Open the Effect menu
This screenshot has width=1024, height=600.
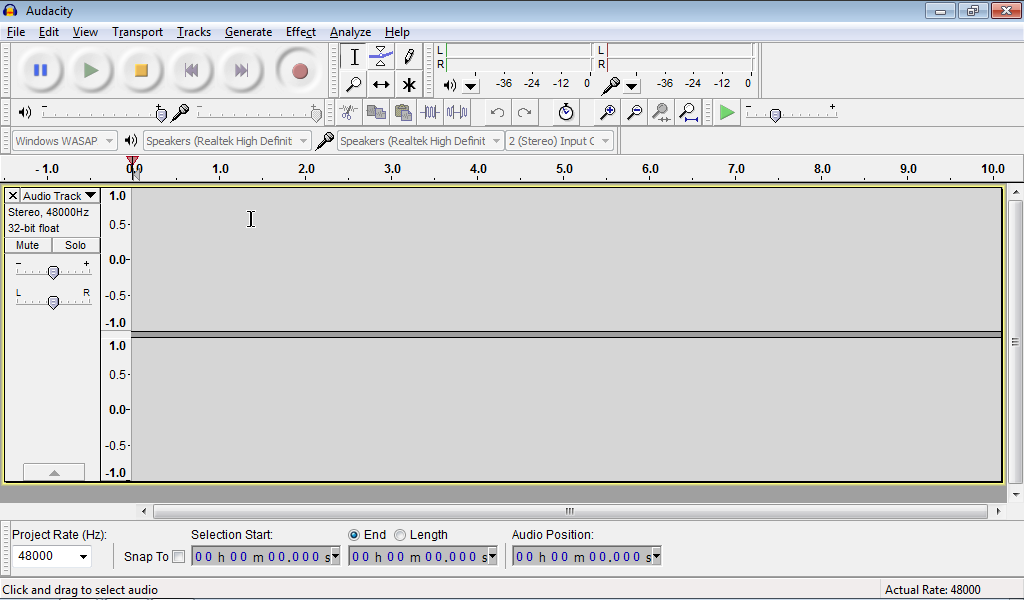click(x=300, y=32)
